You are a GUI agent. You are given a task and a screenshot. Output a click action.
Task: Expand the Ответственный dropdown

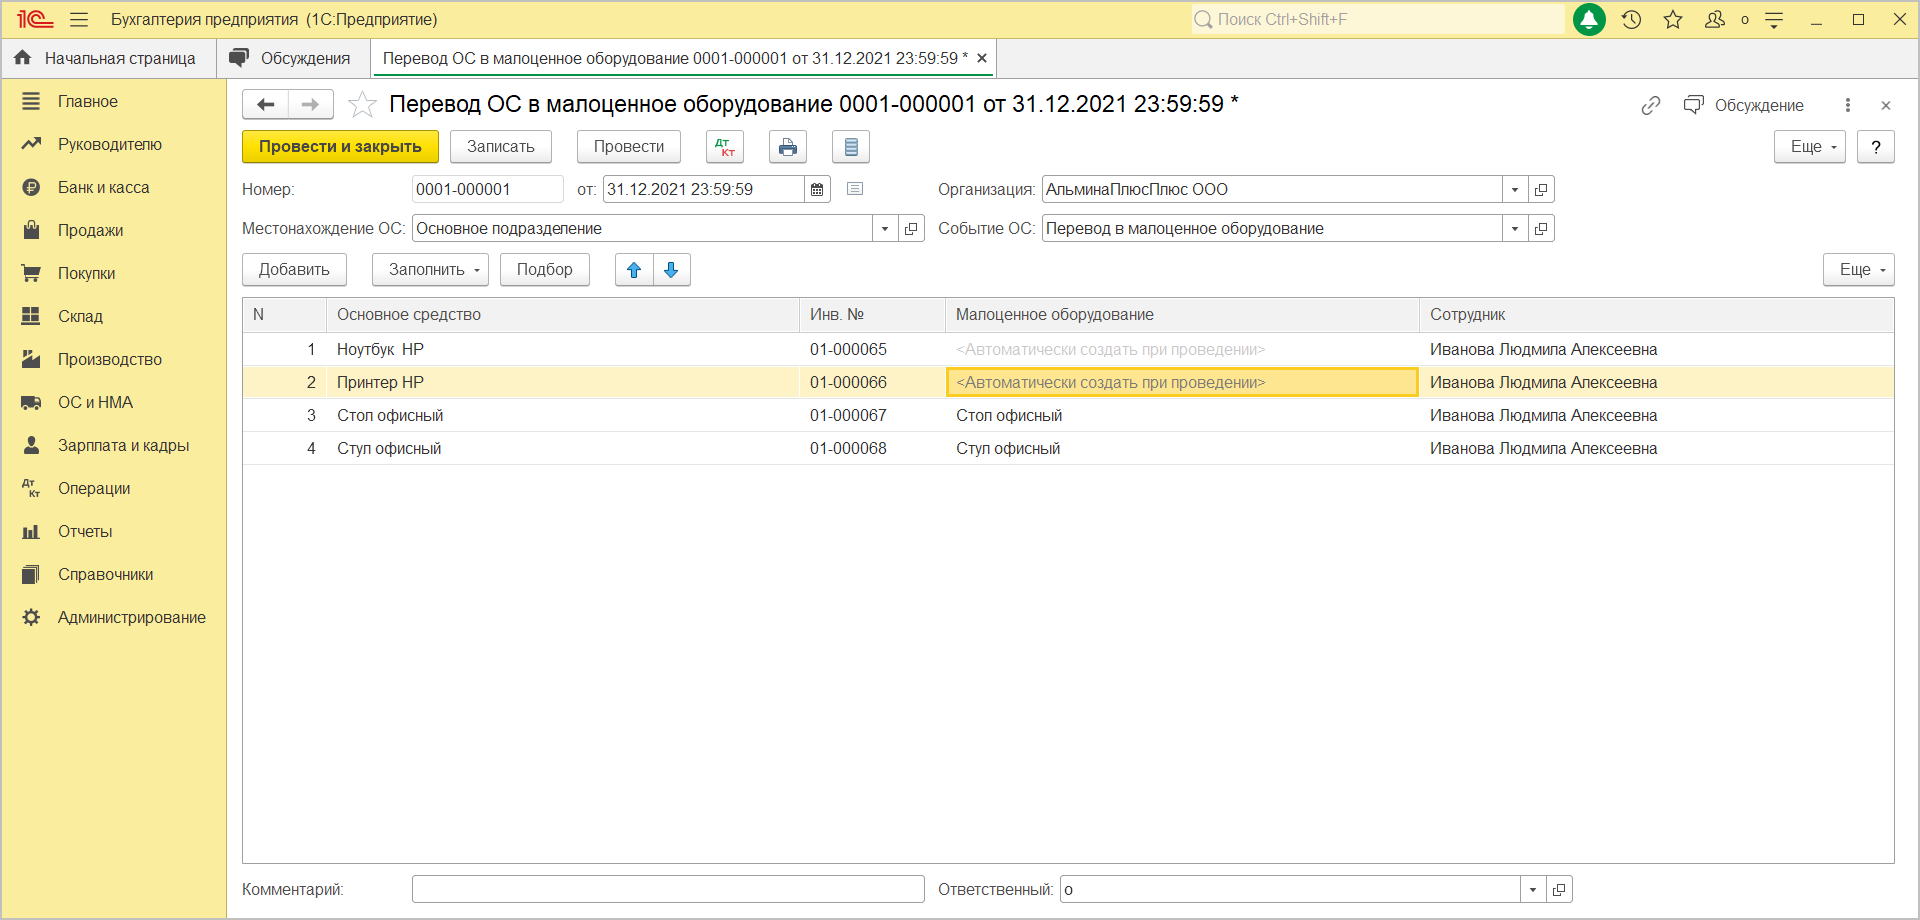coord(1533,889)
